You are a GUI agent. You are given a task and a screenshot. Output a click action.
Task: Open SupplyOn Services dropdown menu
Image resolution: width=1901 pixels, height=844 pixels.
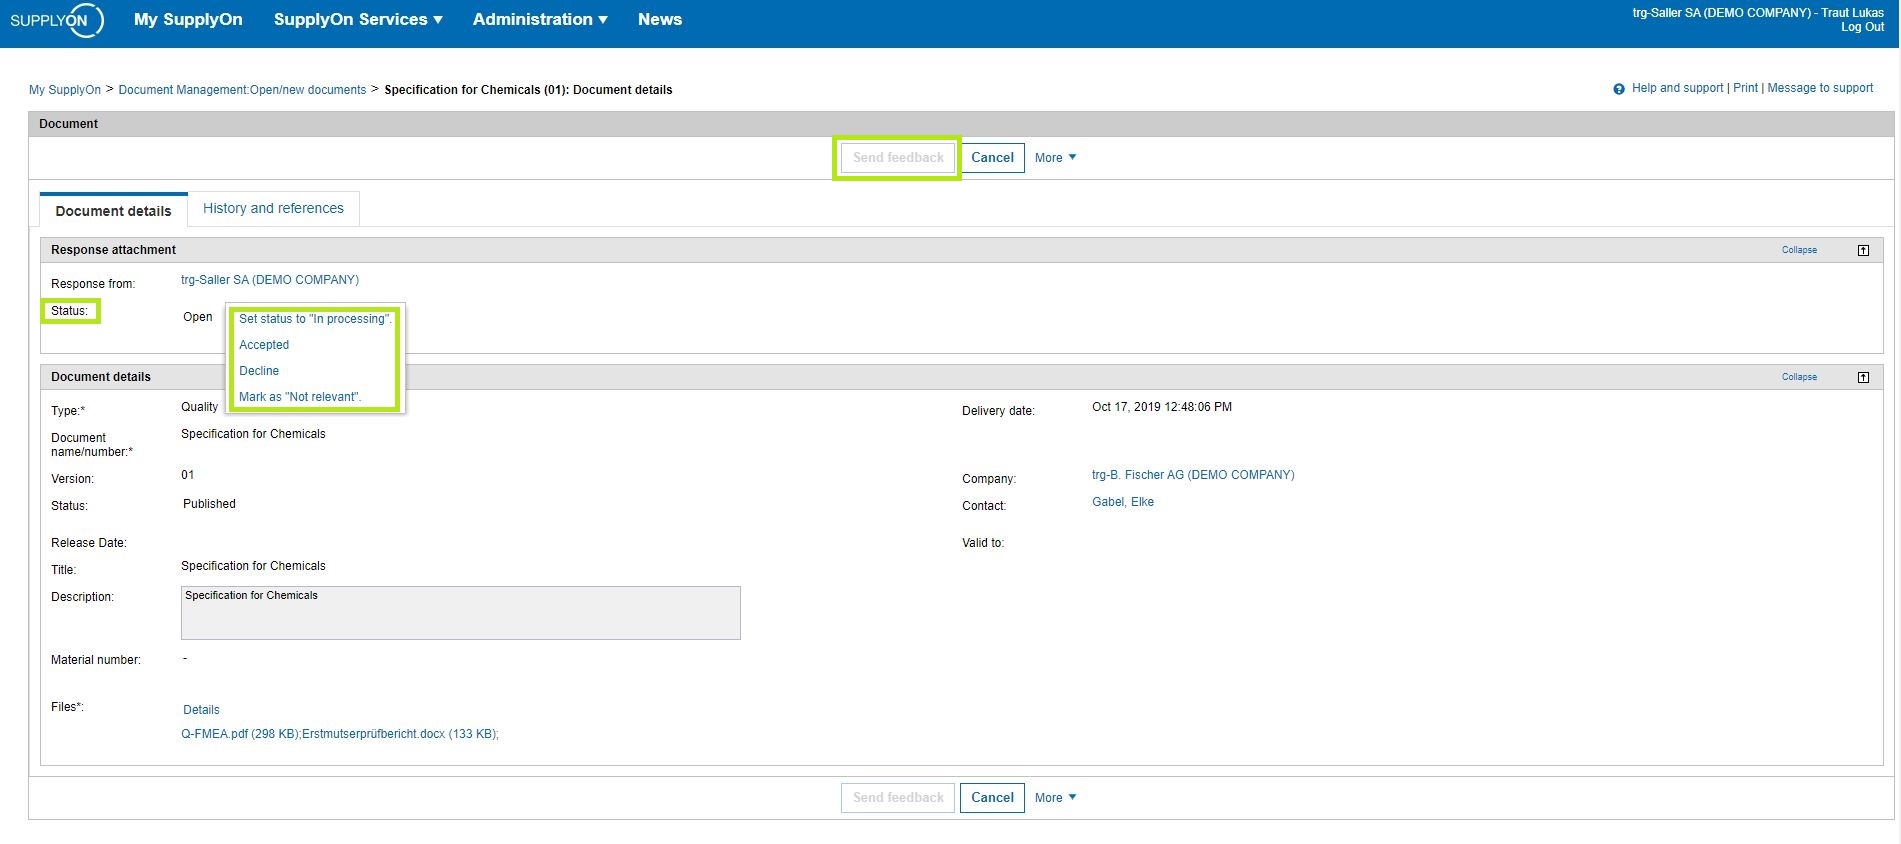pos(358,20)
